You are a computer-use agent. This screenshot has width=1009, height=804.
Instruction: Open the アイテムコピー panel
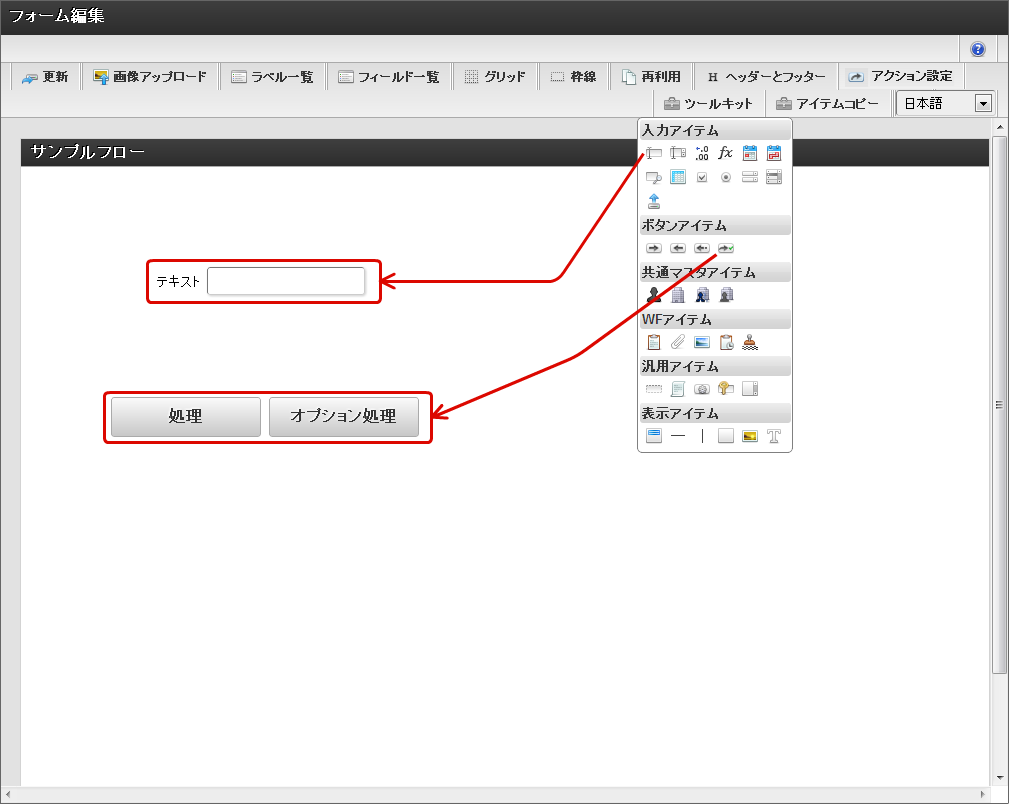click(x=827, y=103)
